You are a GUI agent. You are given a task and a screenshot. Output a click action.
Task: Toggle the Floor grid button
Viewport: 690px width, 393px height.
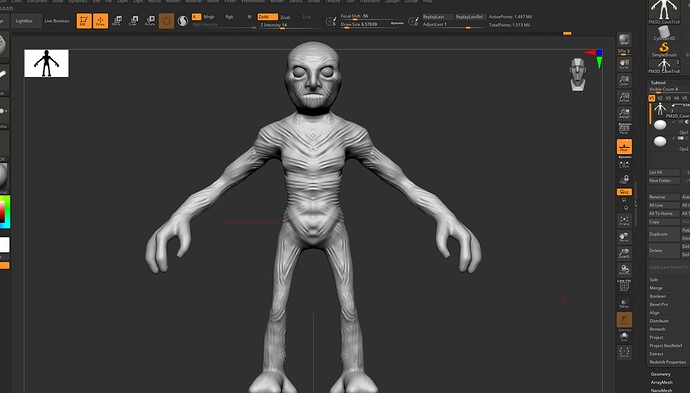tap(624, 147)
